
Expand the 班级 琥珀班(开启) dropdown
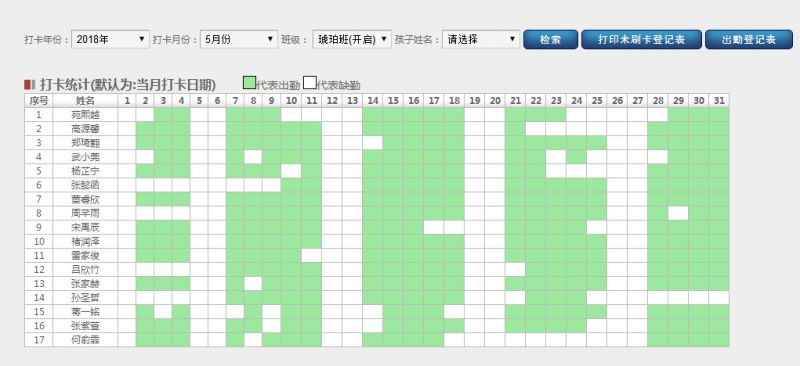352,39
